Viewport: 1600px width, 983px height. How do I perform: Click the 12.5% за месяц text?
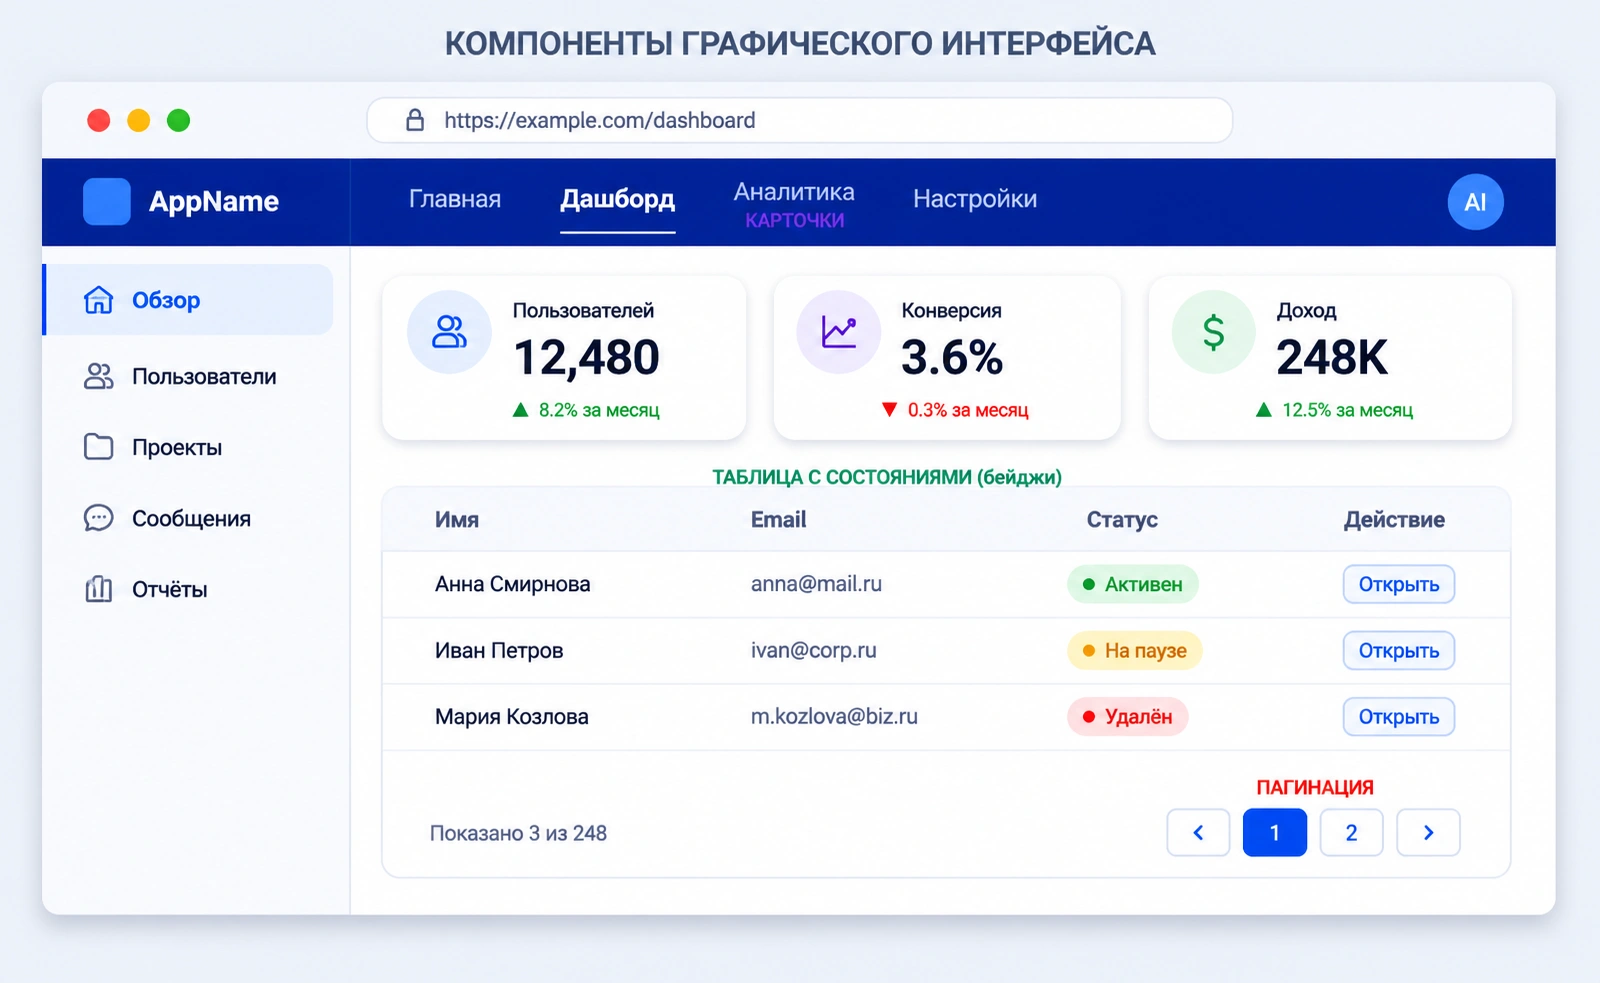(1347, 410)
